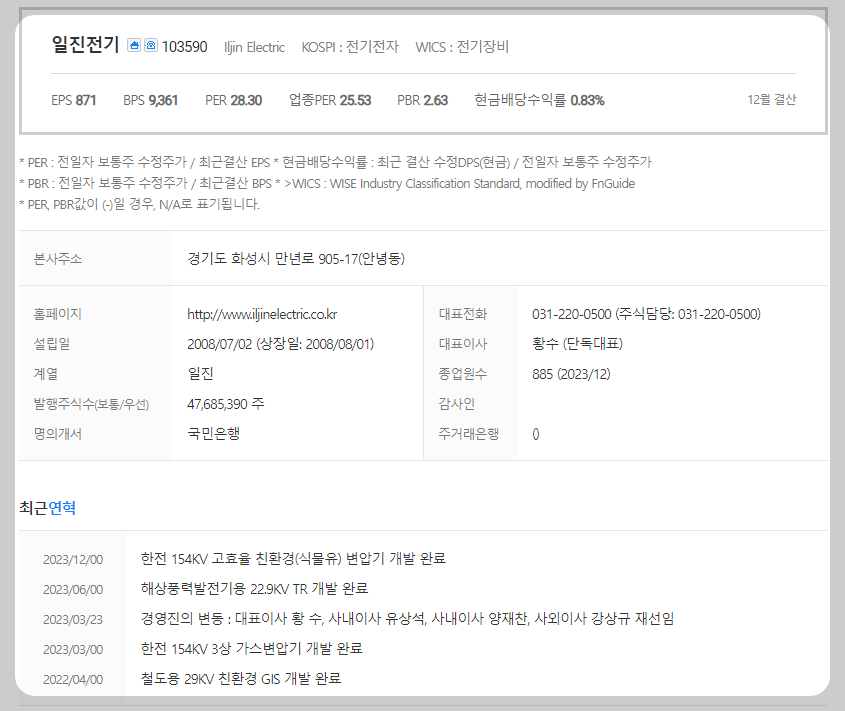Viewport: 845px width, 711px height.
Task: Click the company name 일진전기 heading
Action: (85, 45)
